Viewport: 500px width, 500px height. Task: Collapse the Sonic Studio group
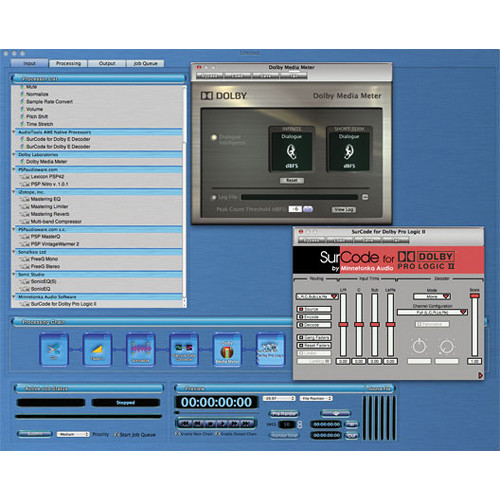pyautogui.click(x=14, y=274)
